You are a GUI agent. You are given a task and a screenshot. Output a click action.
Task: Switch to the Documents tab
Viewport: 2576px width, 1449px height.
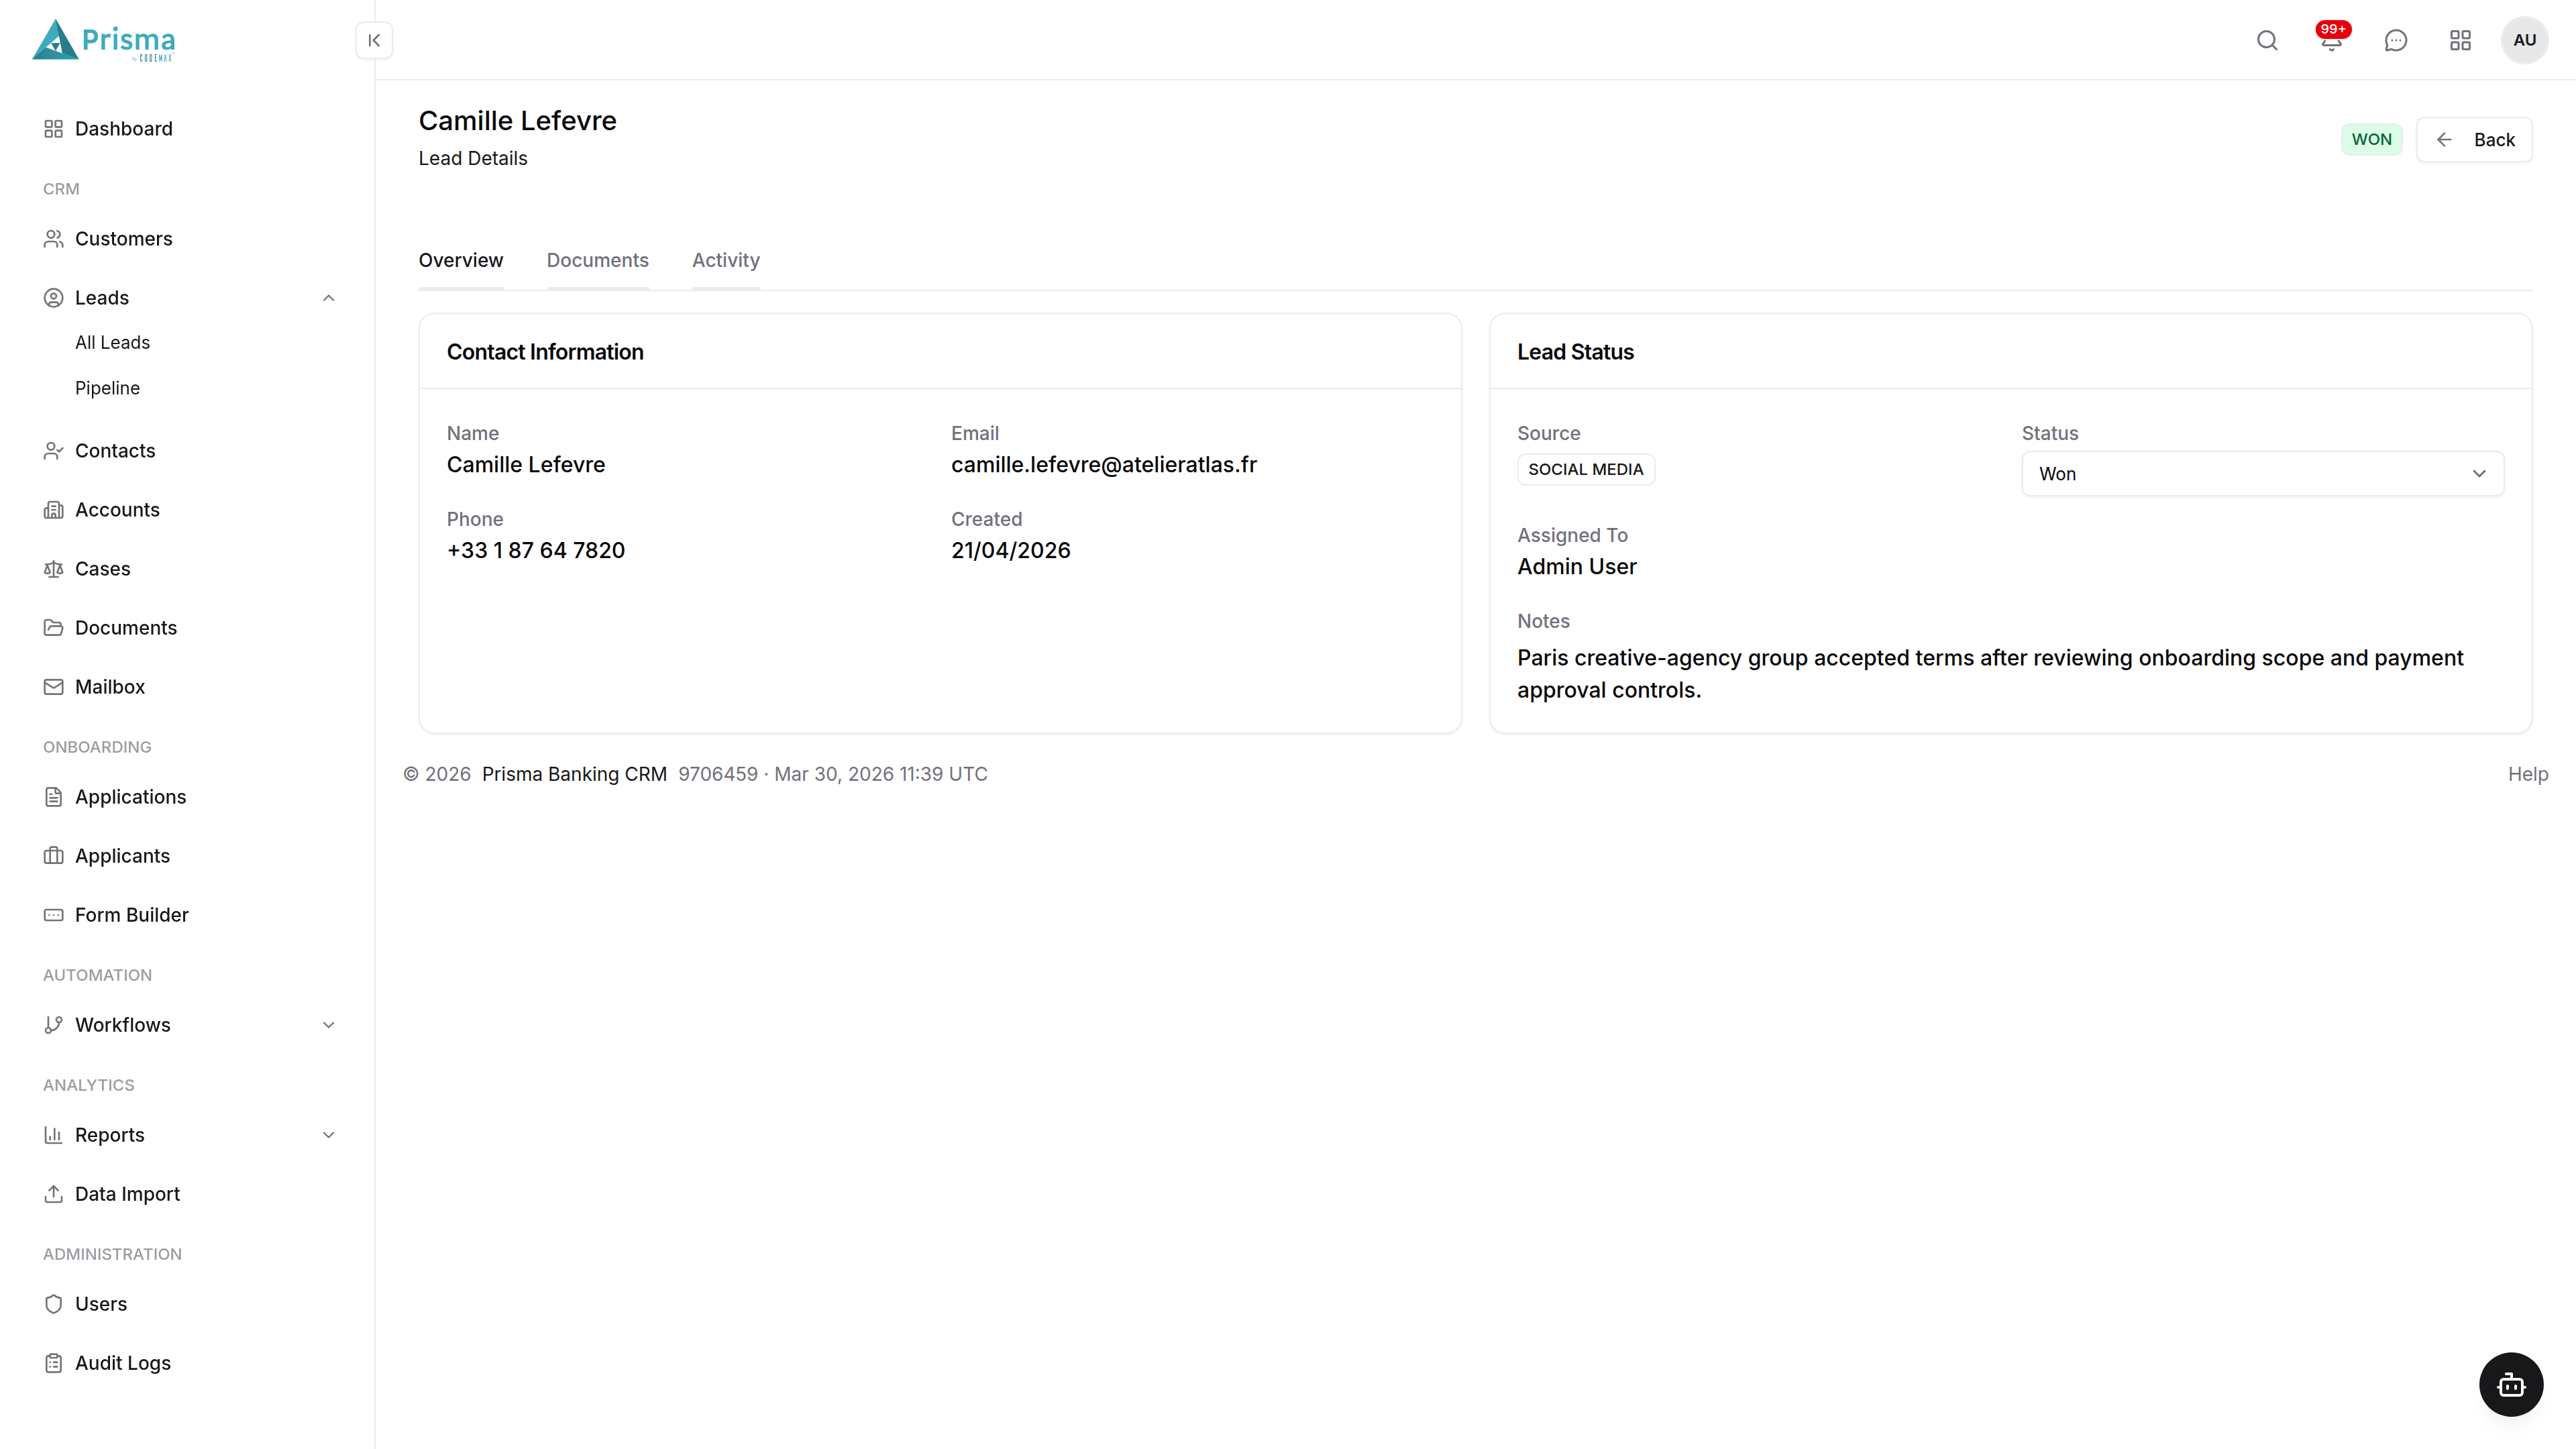tap(598, 261)
